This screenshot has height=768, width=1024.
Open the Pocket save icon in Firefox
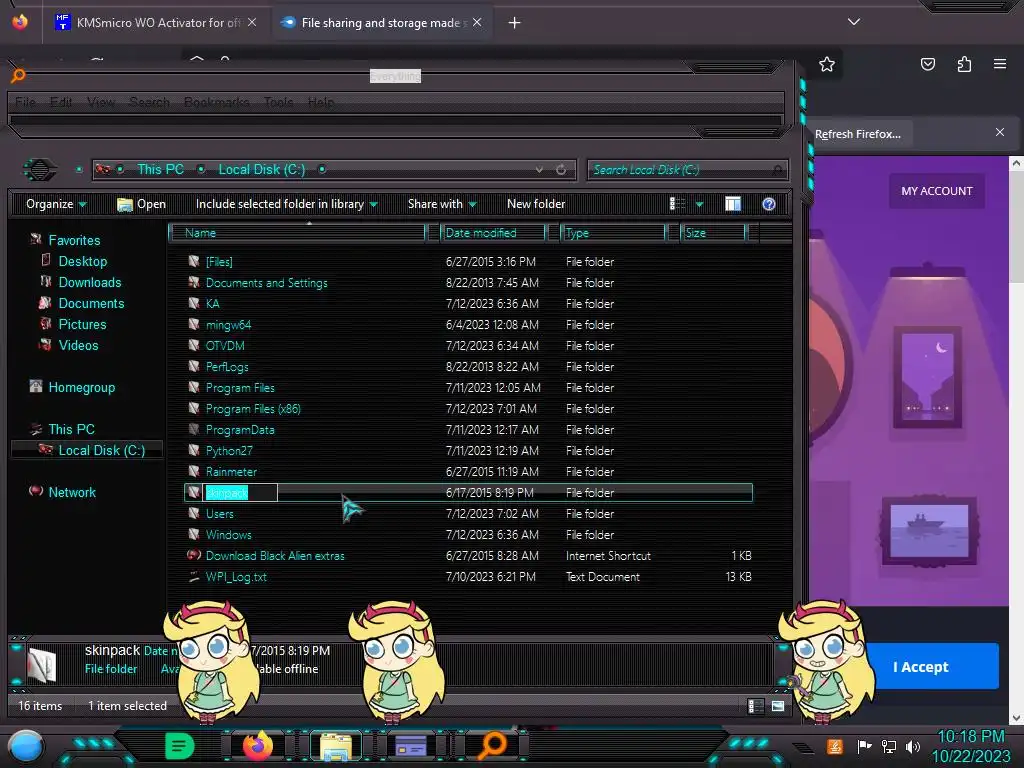(927, 64)
